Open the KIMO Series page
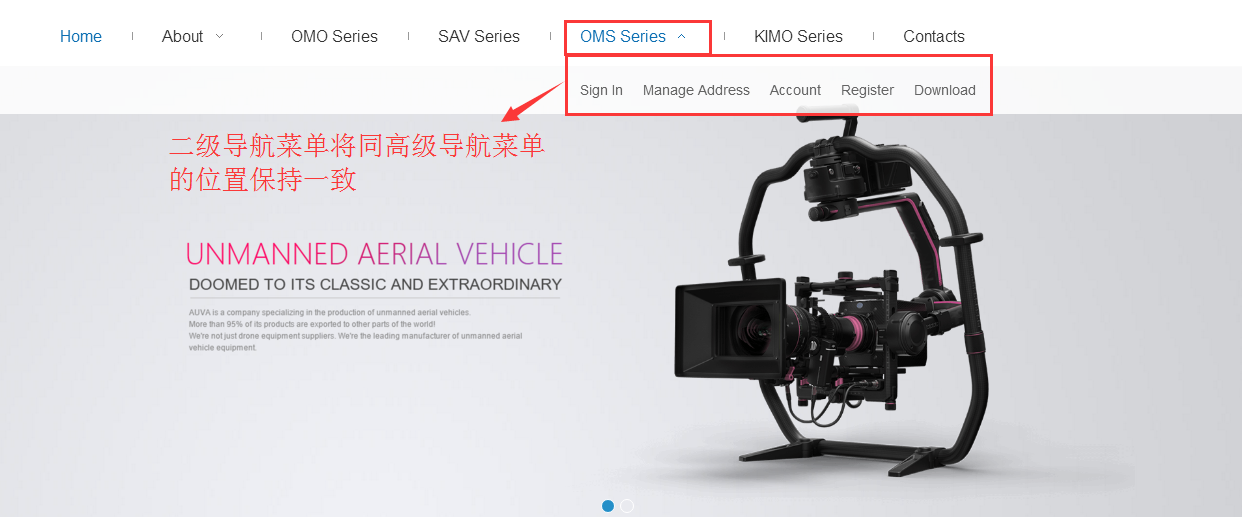The image size is (1242, 517). pos(798,36)
